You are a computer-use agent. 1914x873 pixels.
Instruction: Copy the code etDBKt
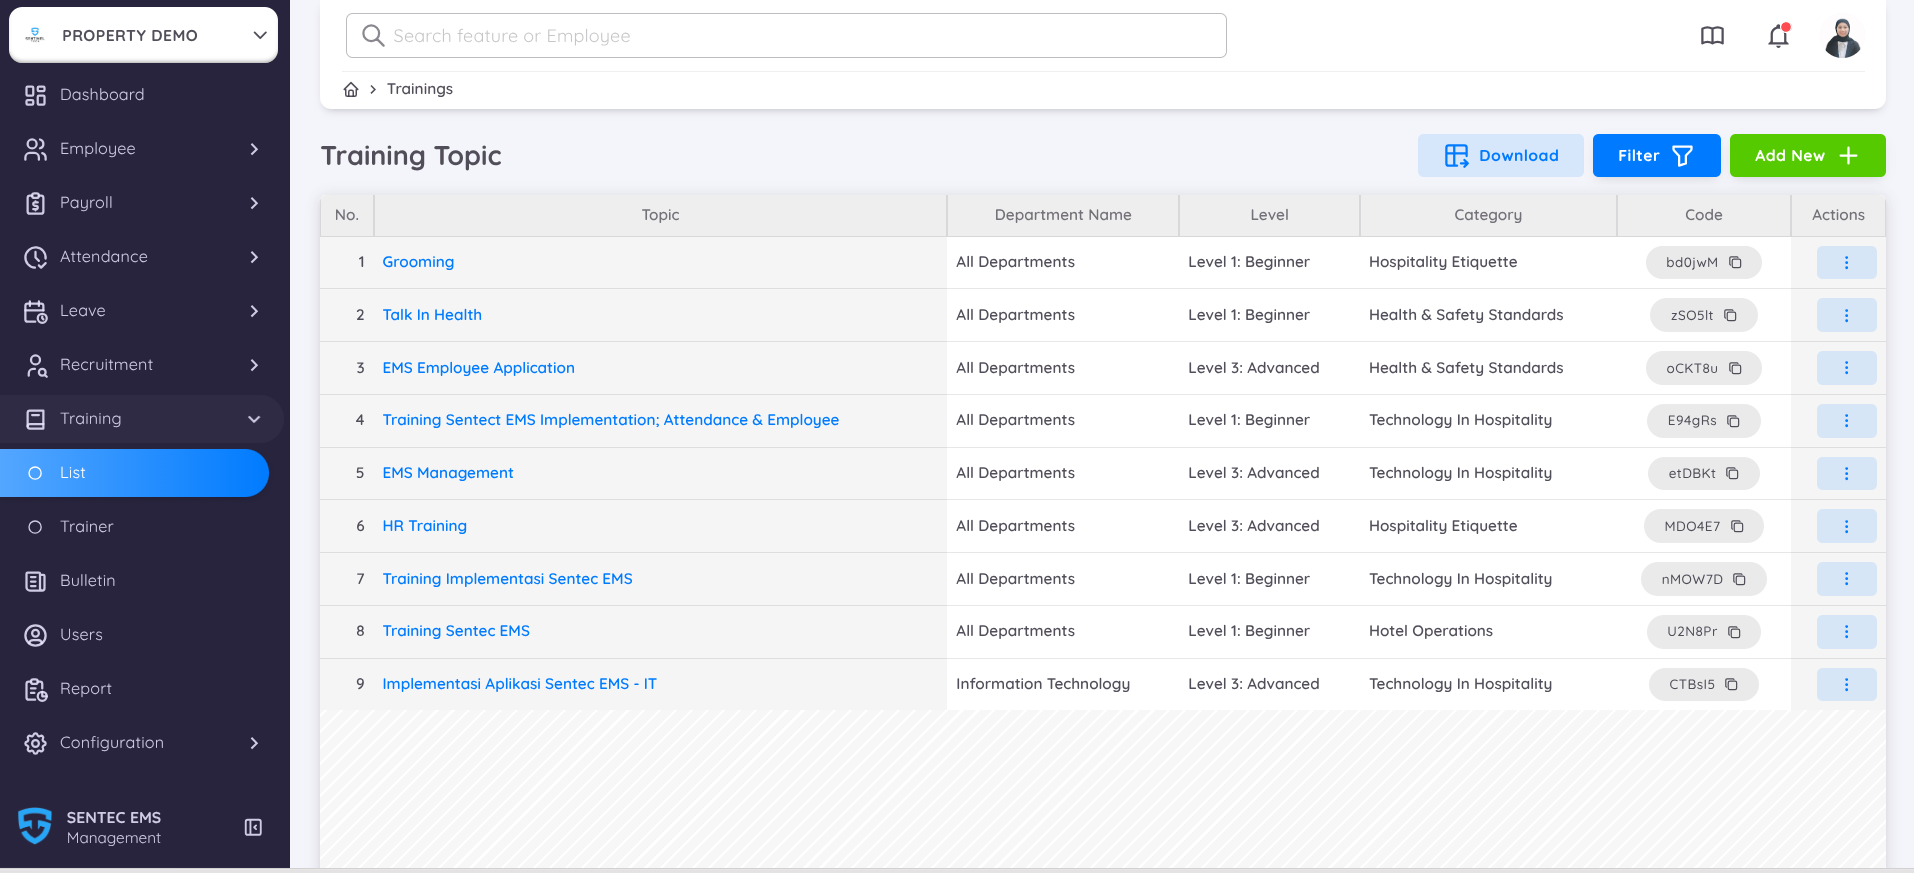[x=1733, y=473]
